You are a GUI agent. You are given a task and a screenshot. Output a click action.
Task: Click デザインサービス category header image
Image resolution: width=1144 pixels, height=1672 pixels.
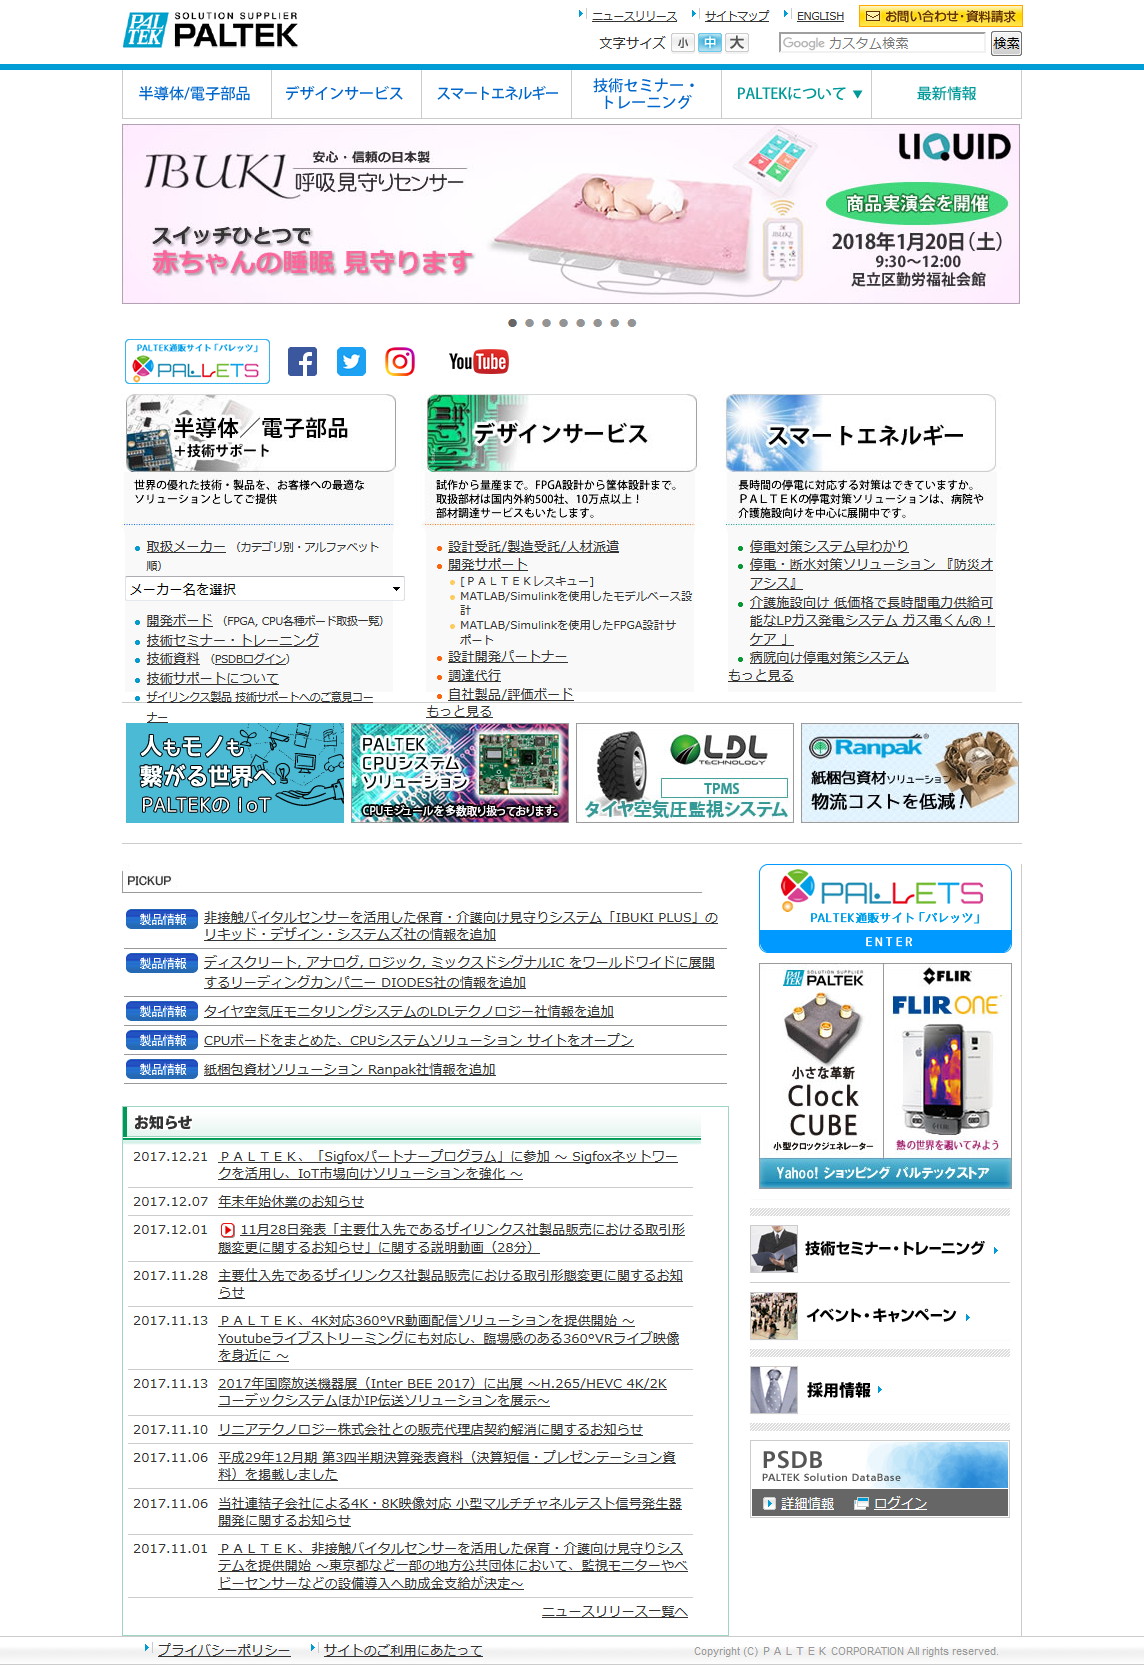[x=561, y=433]
